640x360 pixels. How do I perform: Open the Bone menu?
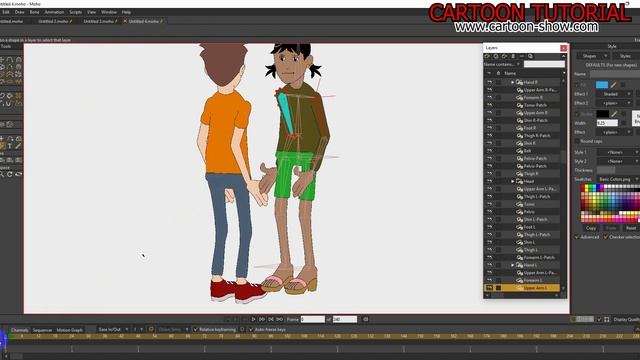[x=35, y=12]
